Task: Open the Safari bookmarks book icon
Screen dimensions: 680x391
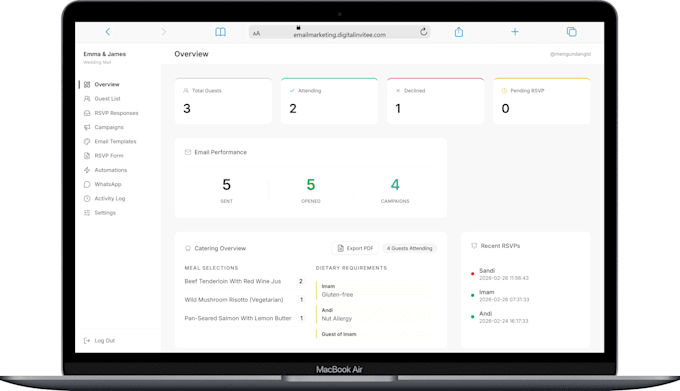Action: click(220, 32)
